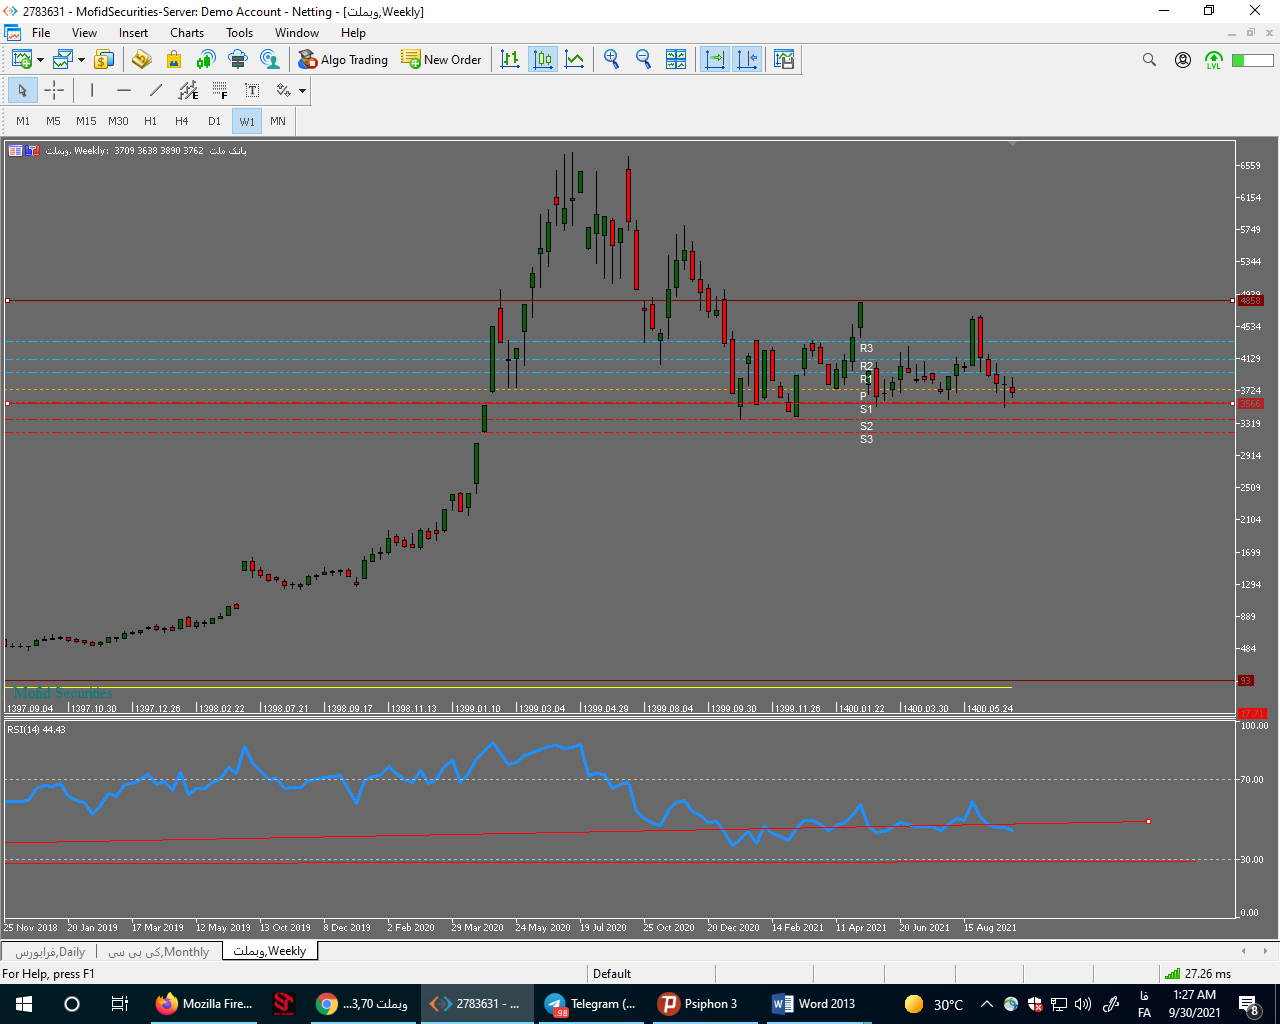1280x1024 pixels.
Task: Tile chart windows icon
Action: click(676, 60)
